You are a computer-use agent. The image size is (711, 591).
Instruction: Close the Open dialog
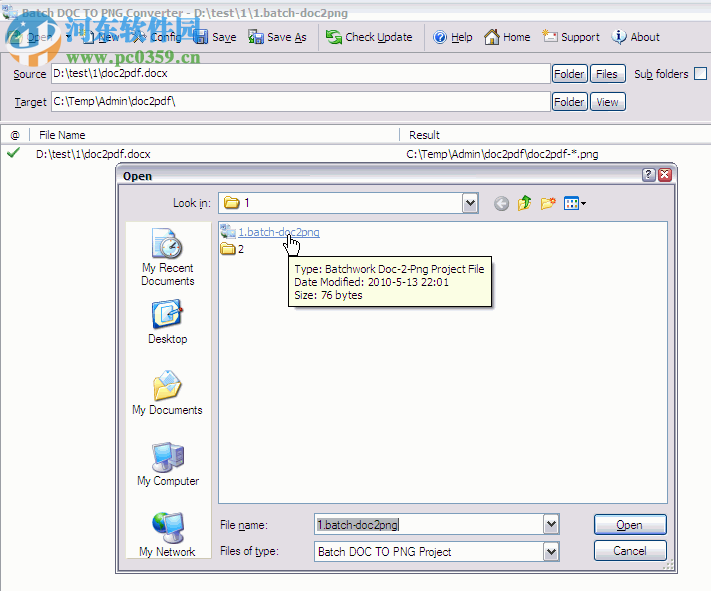pyautogui.click(x=665, y=175)
